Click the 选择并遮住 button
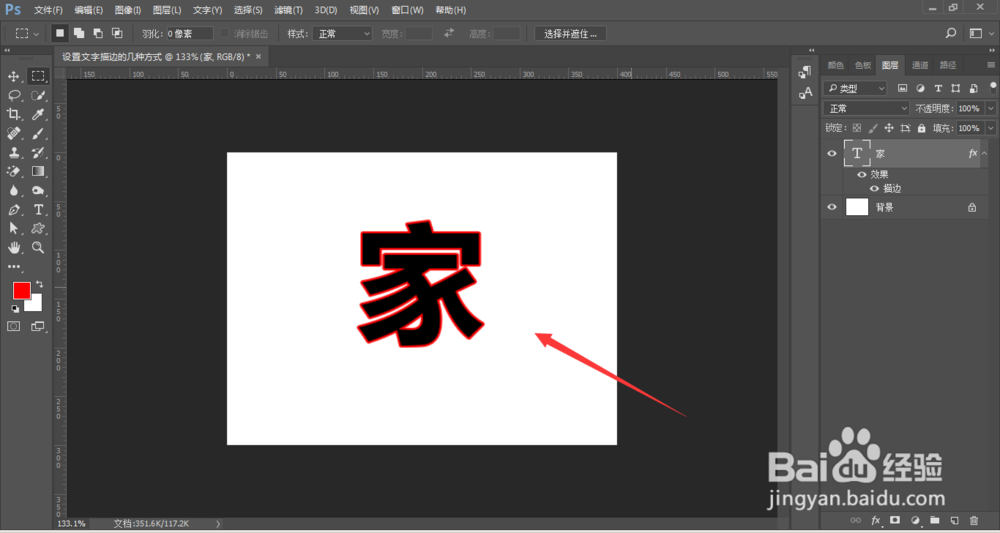The width and height of the screenshot is (1000, 533). pos(570,34)
